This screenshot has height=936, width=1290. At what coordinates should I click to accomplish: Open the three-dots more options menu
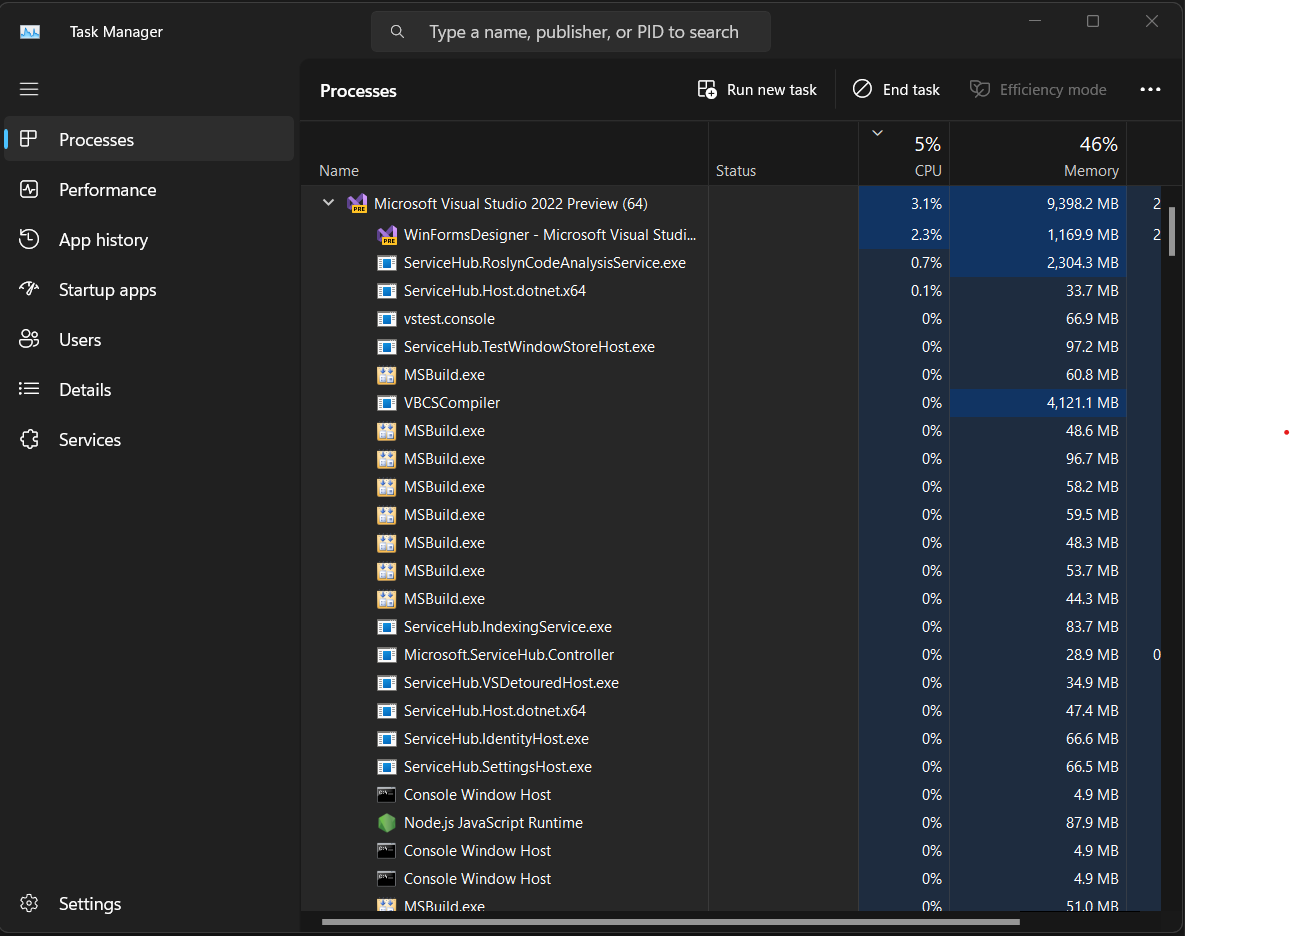tap(1150, 90)
